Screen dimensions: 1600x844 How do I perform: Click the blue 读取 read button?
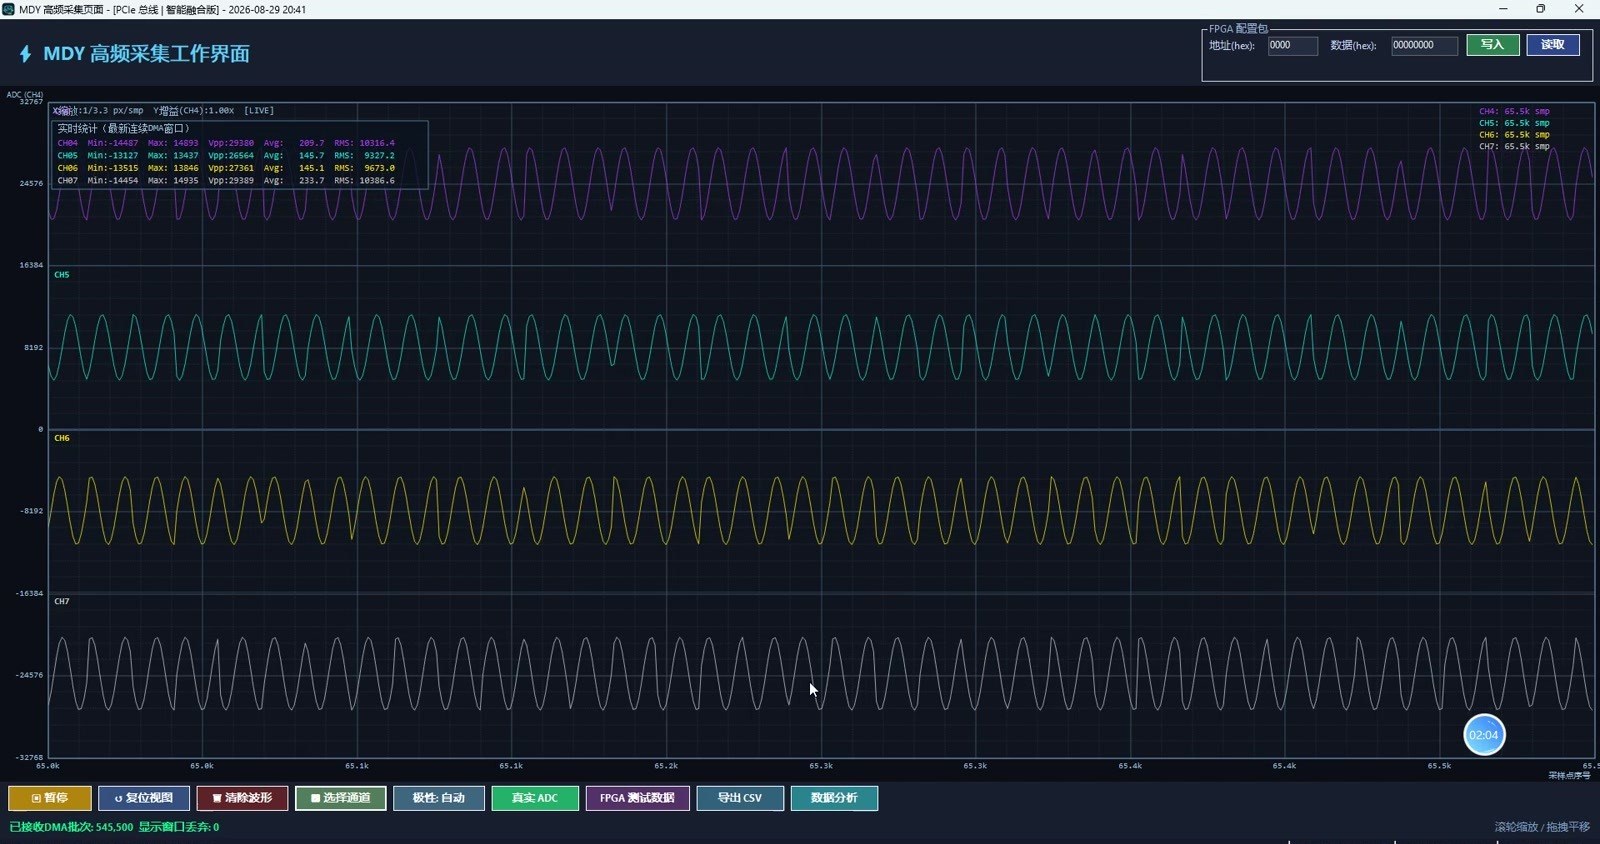[1553, 45]
